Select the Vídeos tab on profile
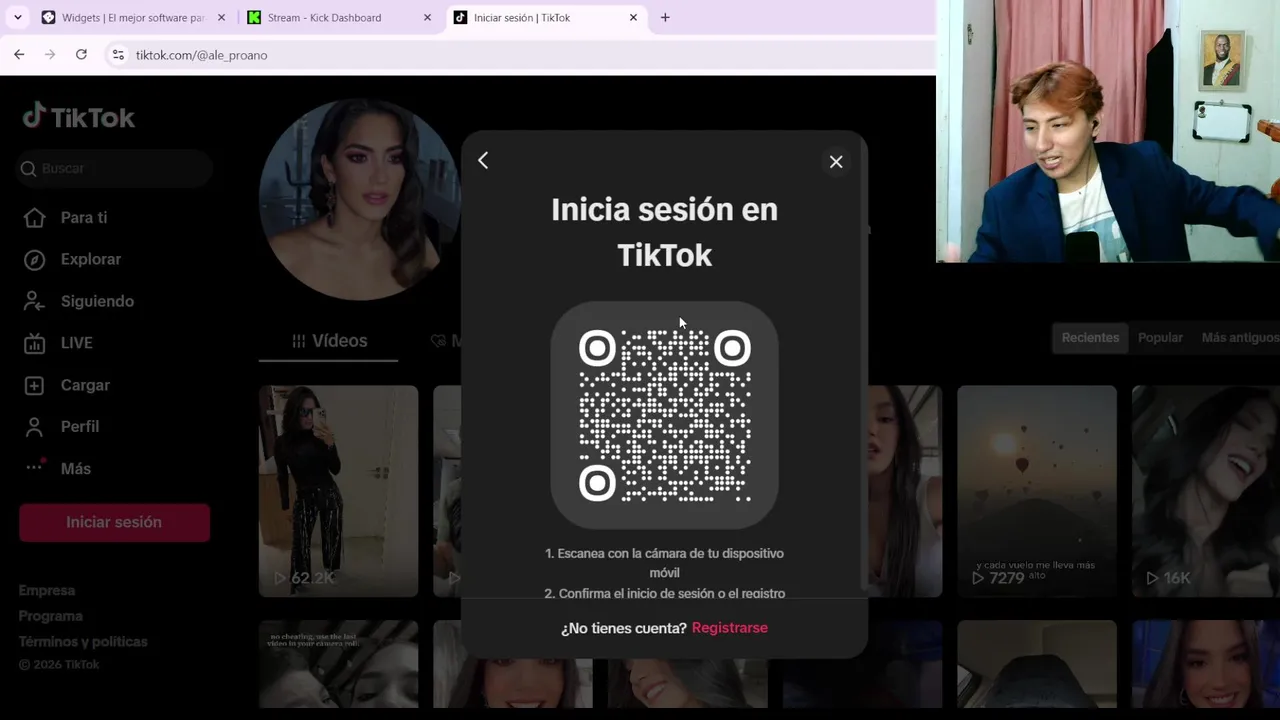The height and width of the screenshot is (720, 1280). (329, 341)
